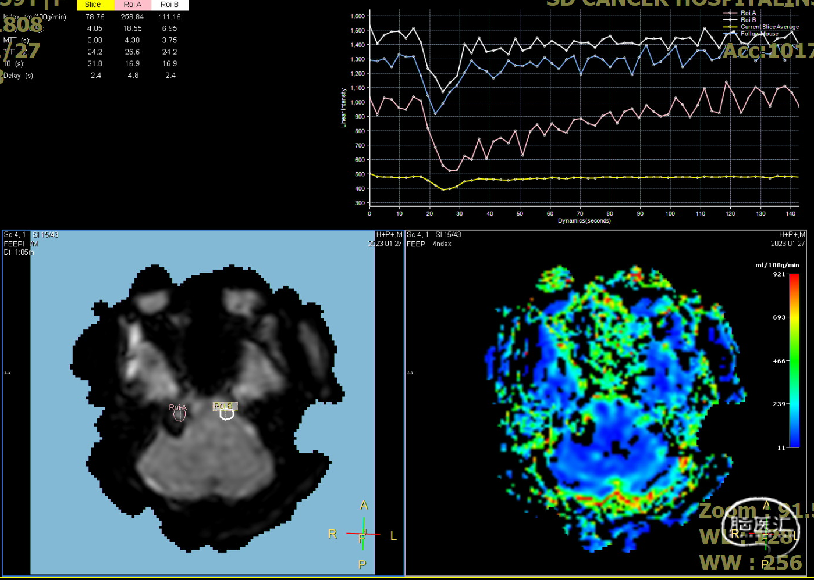Select the highlighted Roi B label tag
Viewport: 814px width, 581px height.
click(x=225, y=406)
